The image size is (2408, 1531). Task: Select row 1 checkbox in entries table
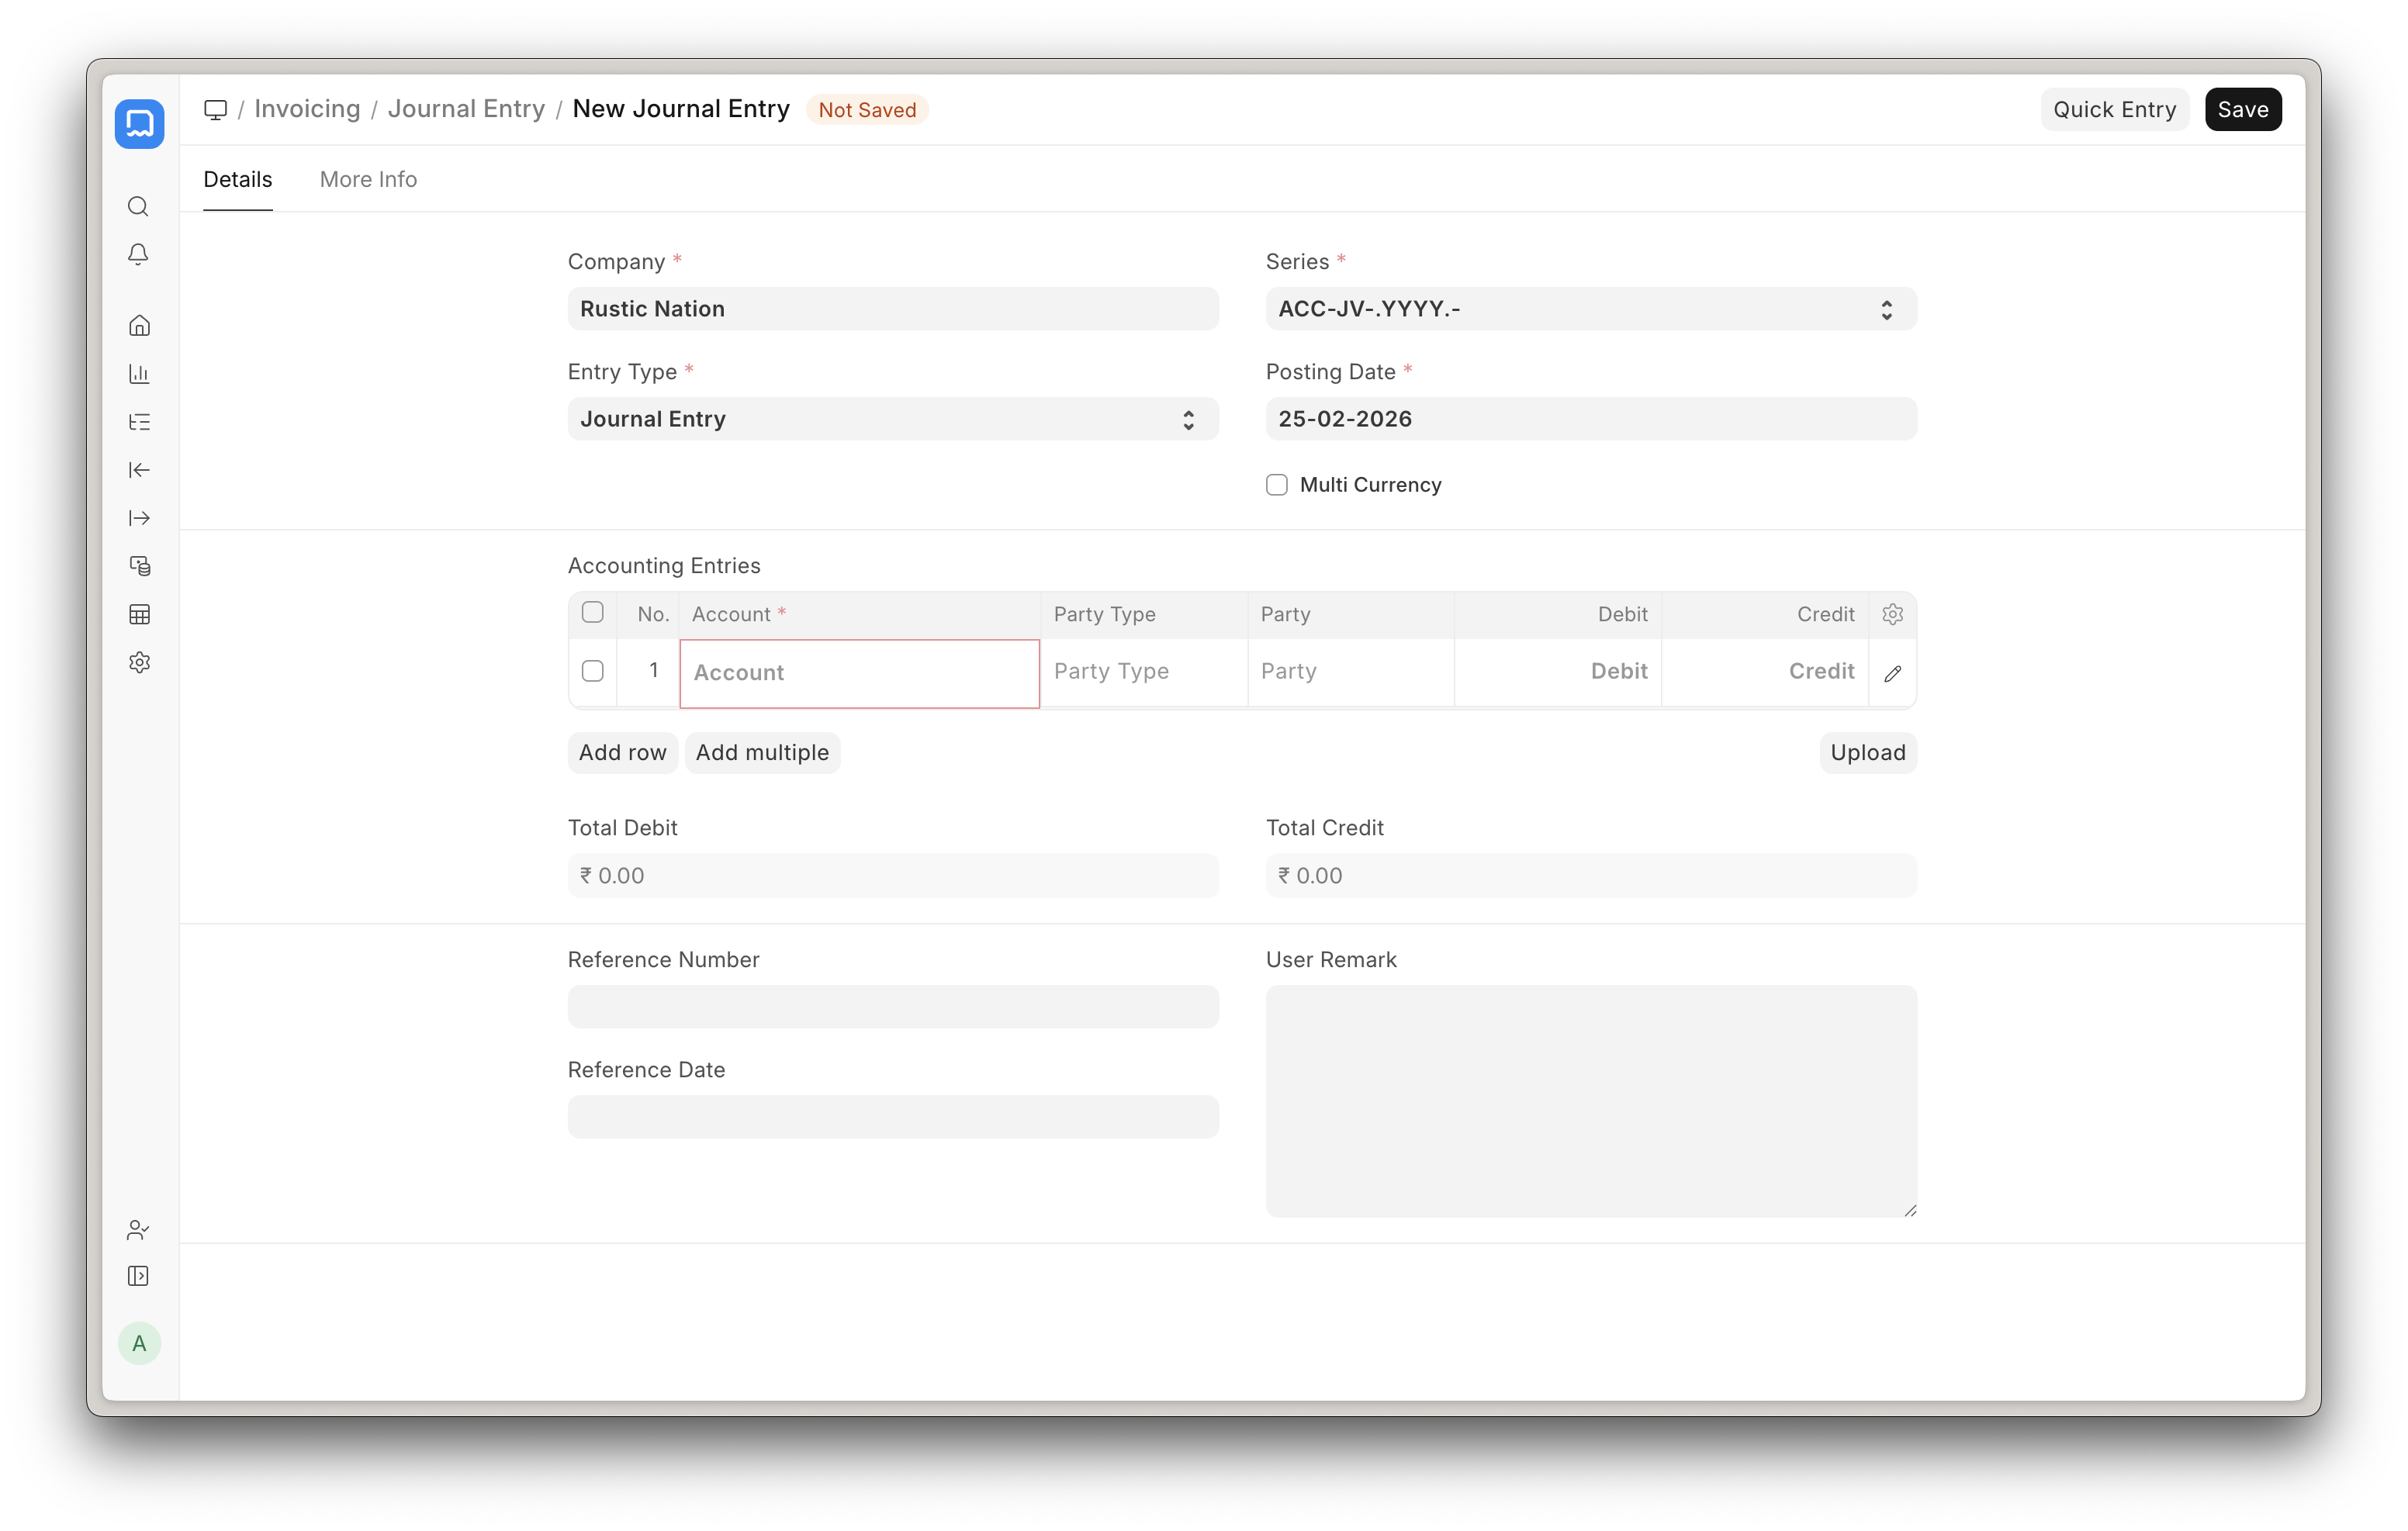pos(593,671)
